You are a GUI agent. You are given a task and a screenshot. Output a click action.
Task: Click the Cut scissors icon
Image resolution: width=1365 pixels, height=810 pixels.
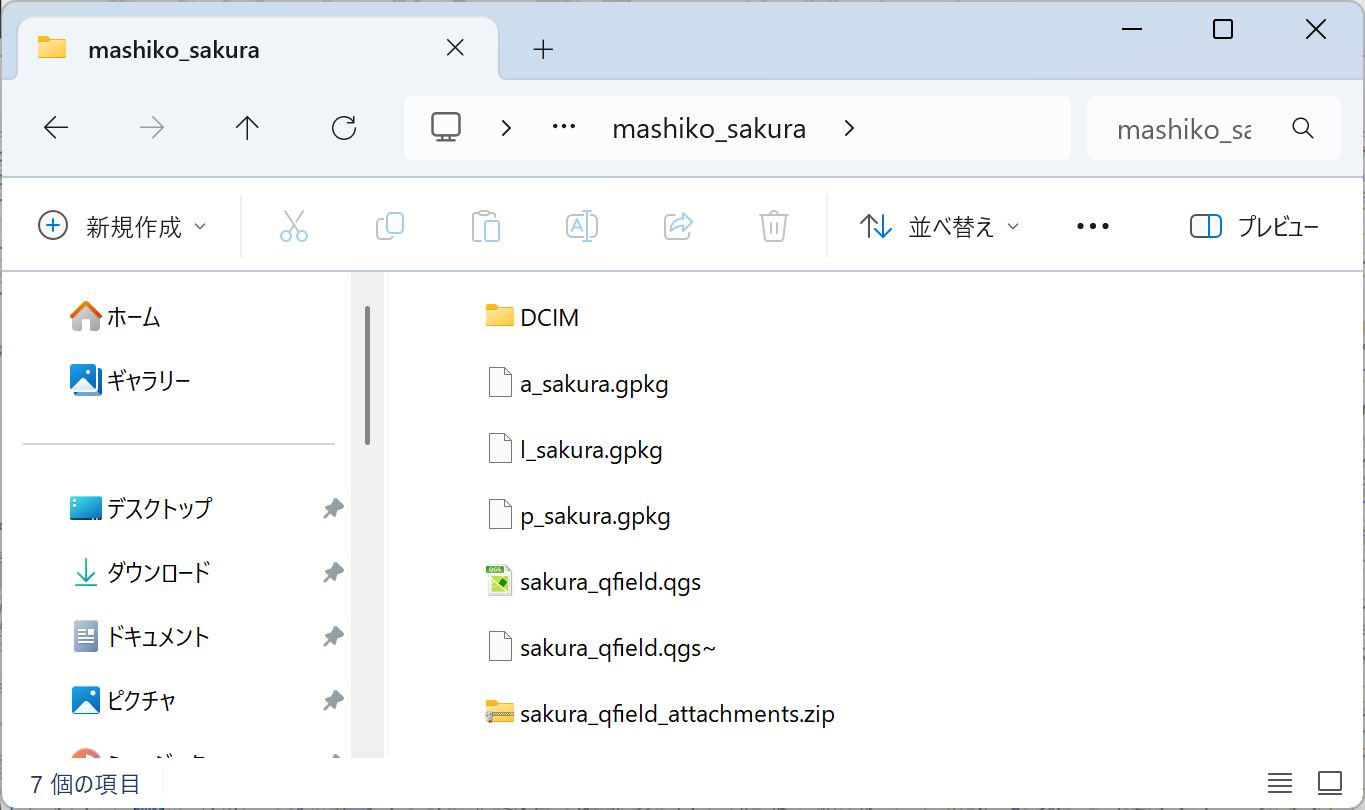click(294, 226)
